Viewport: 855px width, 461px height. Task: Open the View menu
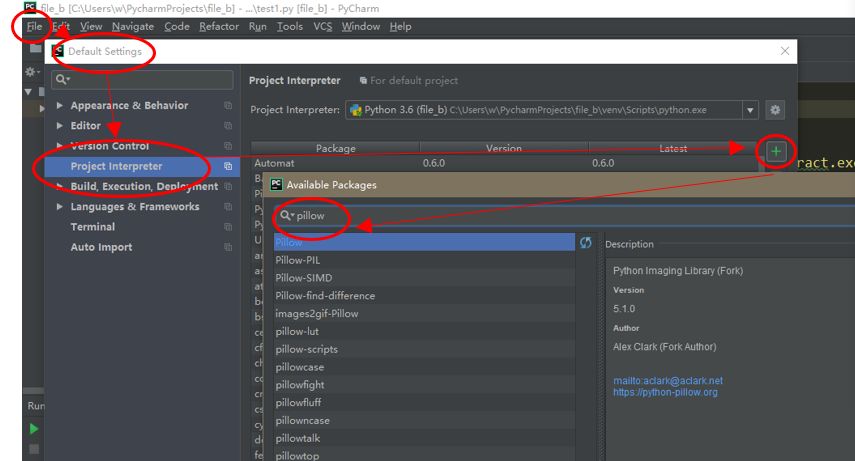tap(91, 26)
